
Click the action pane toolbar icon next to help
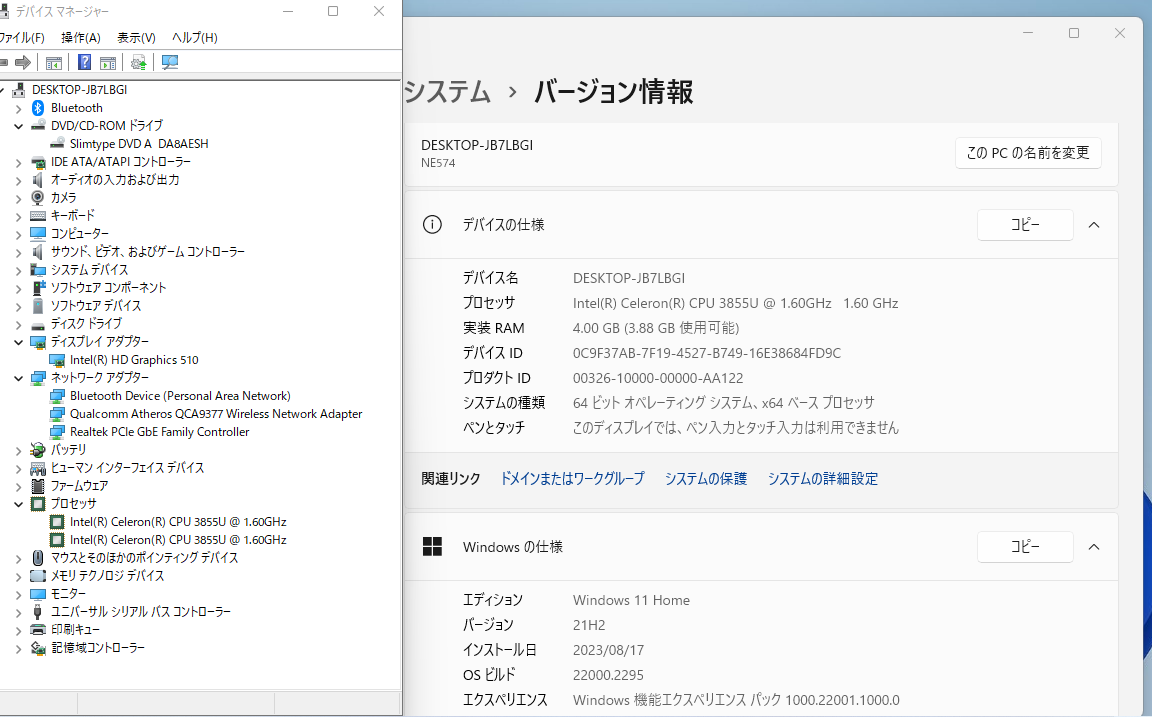(x=108, y=62)
